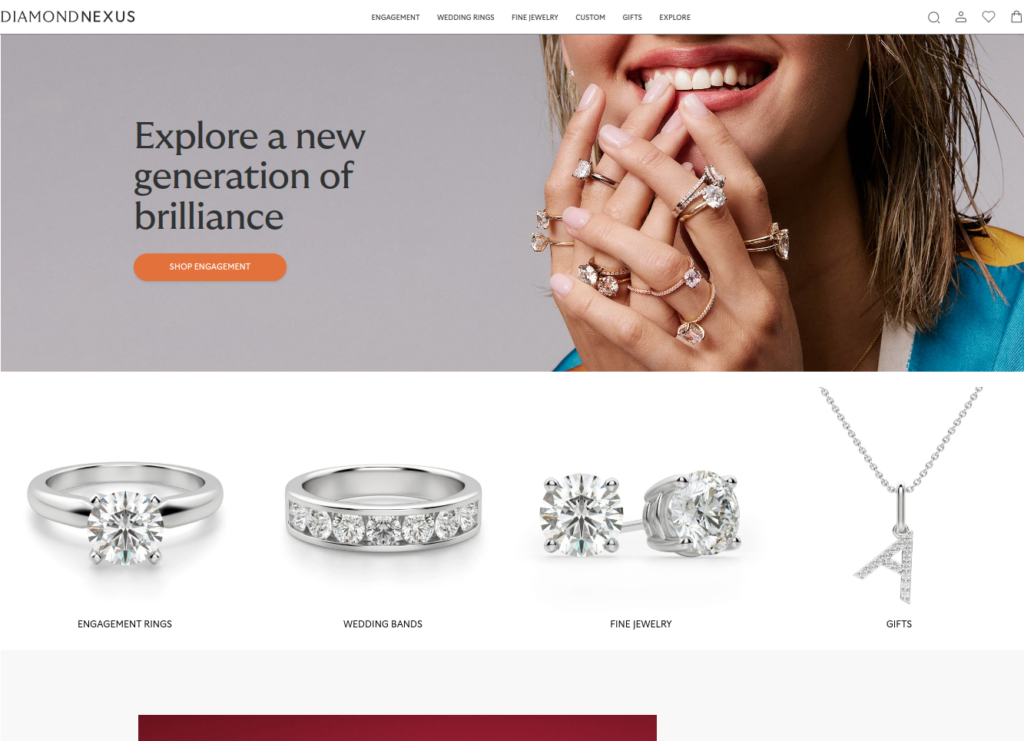
Task: Follow the Wedding Bands category link
Action: (x=383, y=624)
